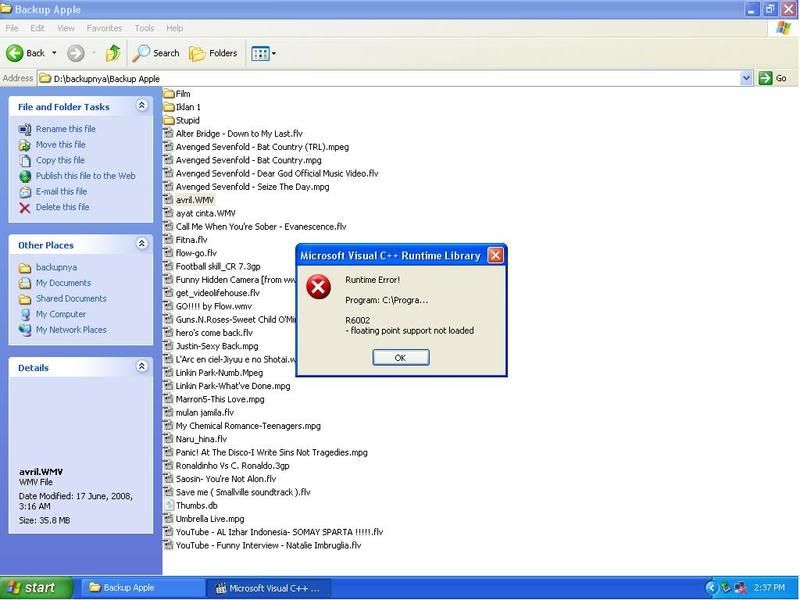
Task: Select the Iklan 1 folder icon
Action: (x=169, y=107)
